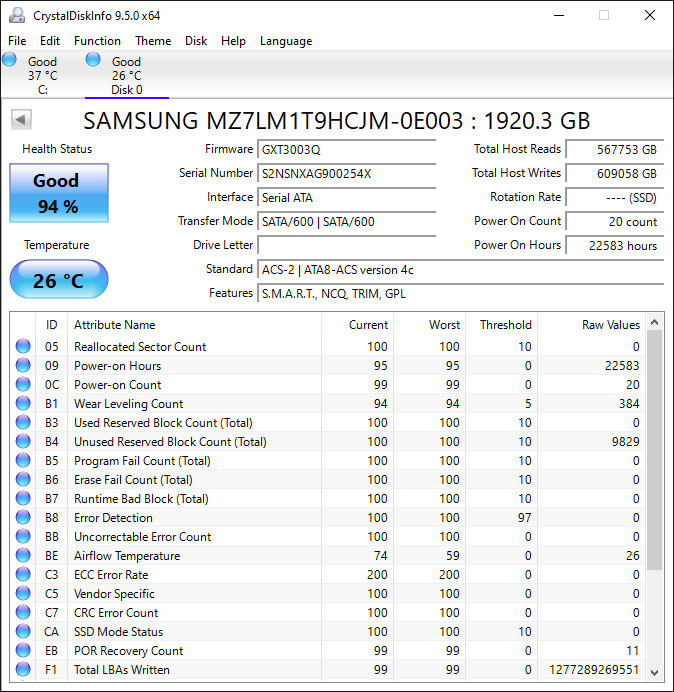The height and width of the screenshot is (692, 674).
Task: Open the Disk menu
Action: pyautogui.click(x=196, y=41)
